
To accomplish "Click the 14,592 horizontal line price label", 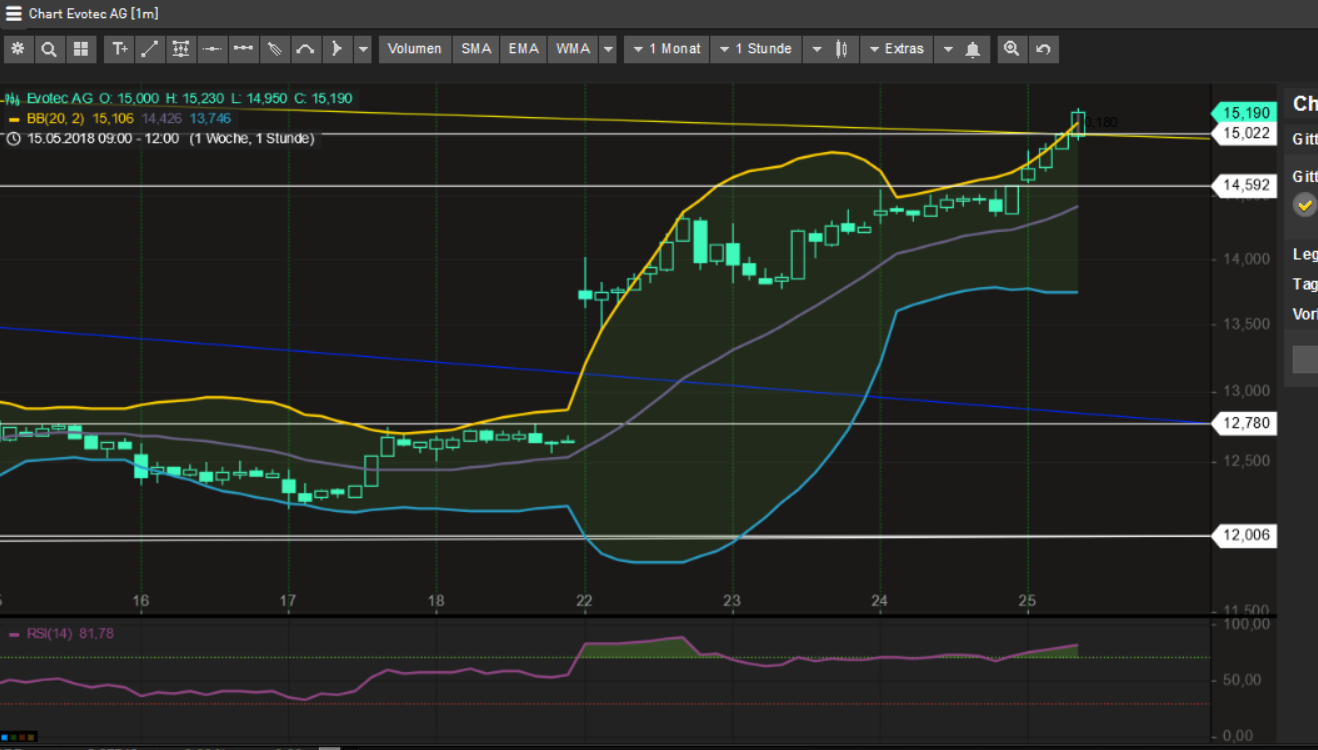I will click(1245, 185).
